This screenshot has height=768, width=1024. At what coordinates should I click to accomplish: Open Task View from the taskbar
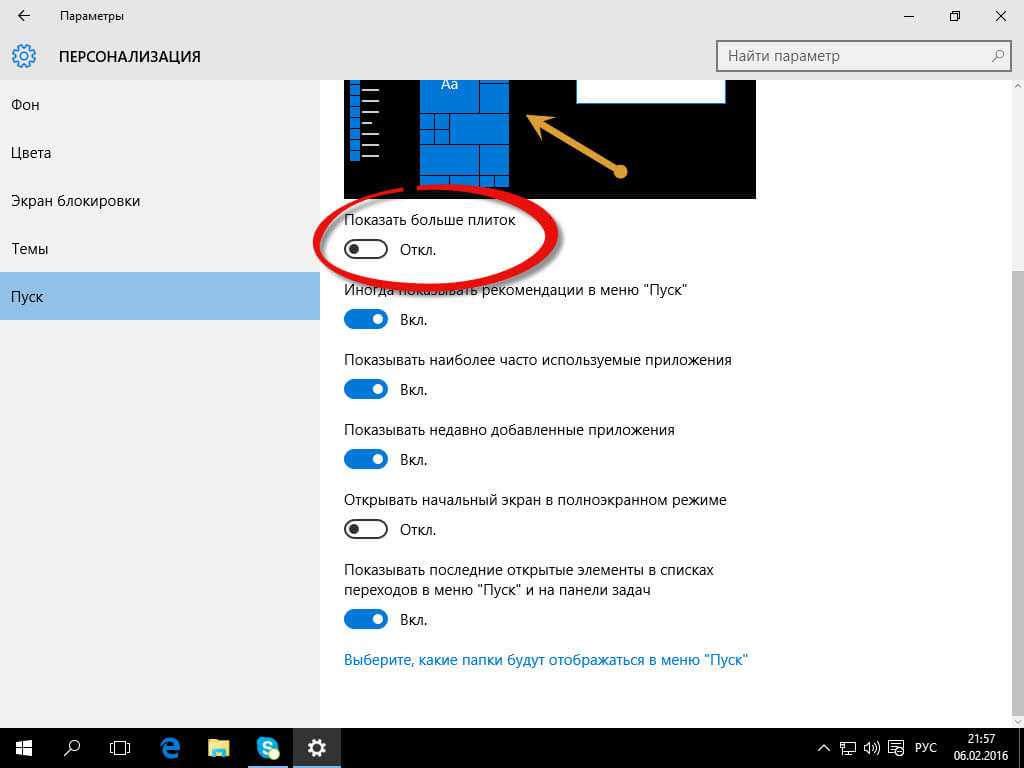coord(120,747)
